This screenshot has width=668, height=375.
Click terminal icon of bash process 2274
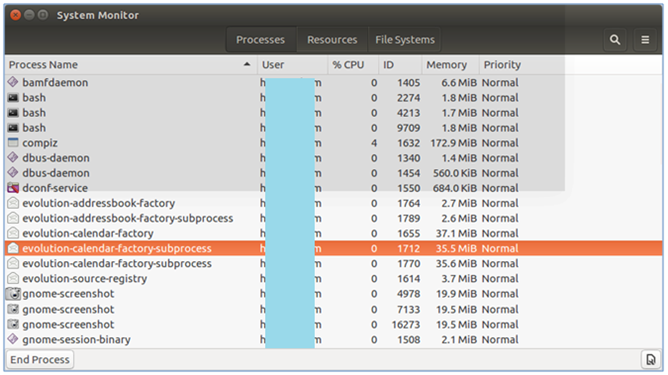(x=13, y=98)
